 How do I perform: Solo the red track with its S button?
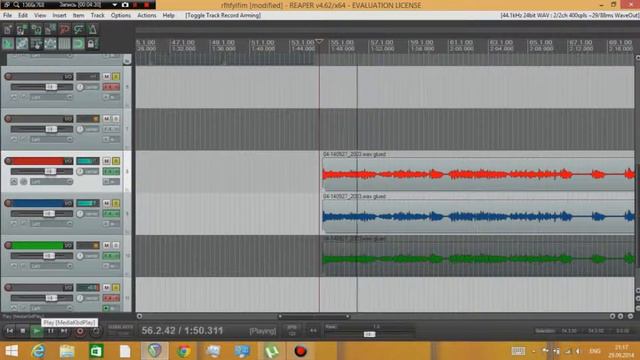pos(116,161)
